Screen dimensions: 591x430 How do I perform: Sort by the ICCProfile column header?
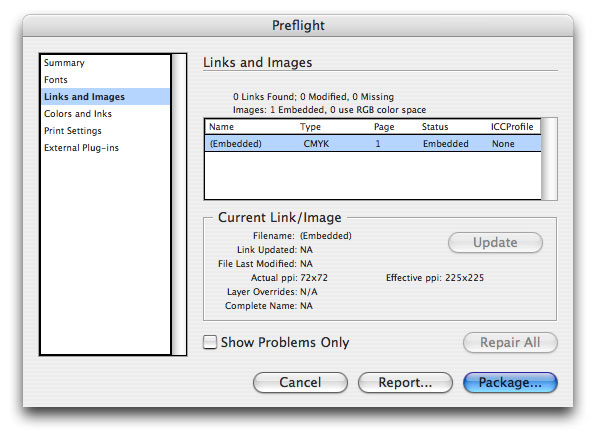coord(512,127)
